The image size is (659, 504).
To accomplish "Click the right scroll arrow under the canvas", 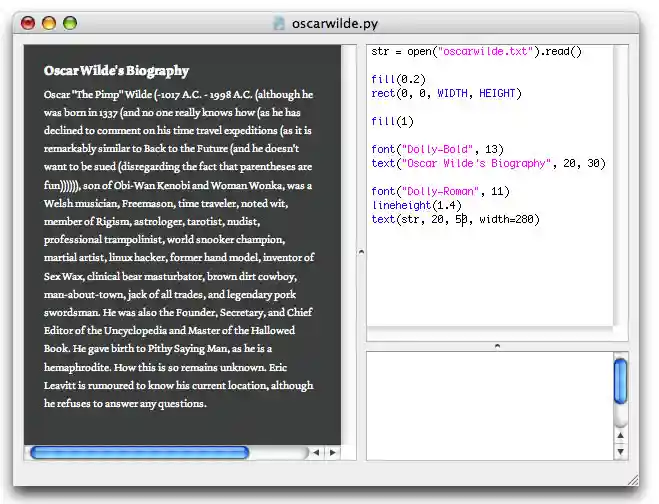I will tap(333, 453).
